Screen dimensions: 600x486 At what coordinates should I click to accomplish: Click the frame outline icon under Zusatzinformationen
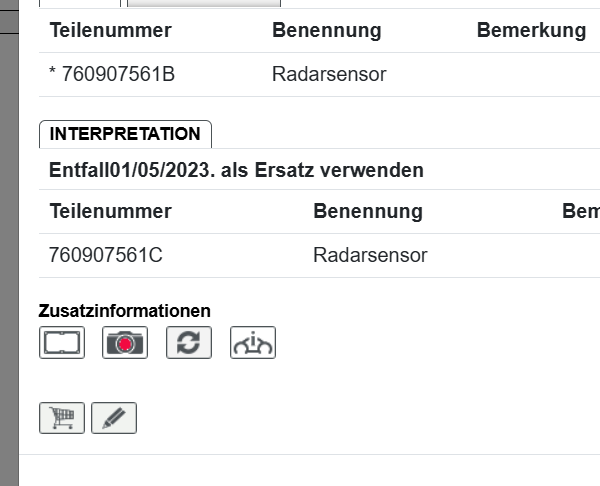pyautogui.click(x=62, y=343)
